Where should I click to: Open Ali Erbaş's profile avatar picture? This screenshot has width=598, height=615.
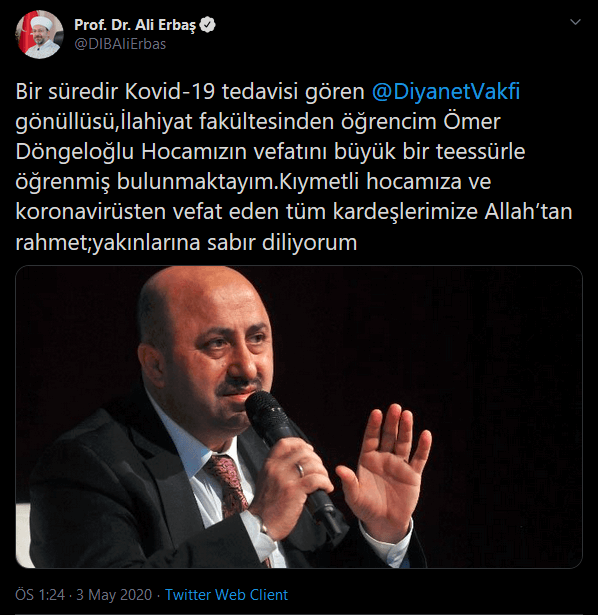pyautogui.click(x=39, y=35)
